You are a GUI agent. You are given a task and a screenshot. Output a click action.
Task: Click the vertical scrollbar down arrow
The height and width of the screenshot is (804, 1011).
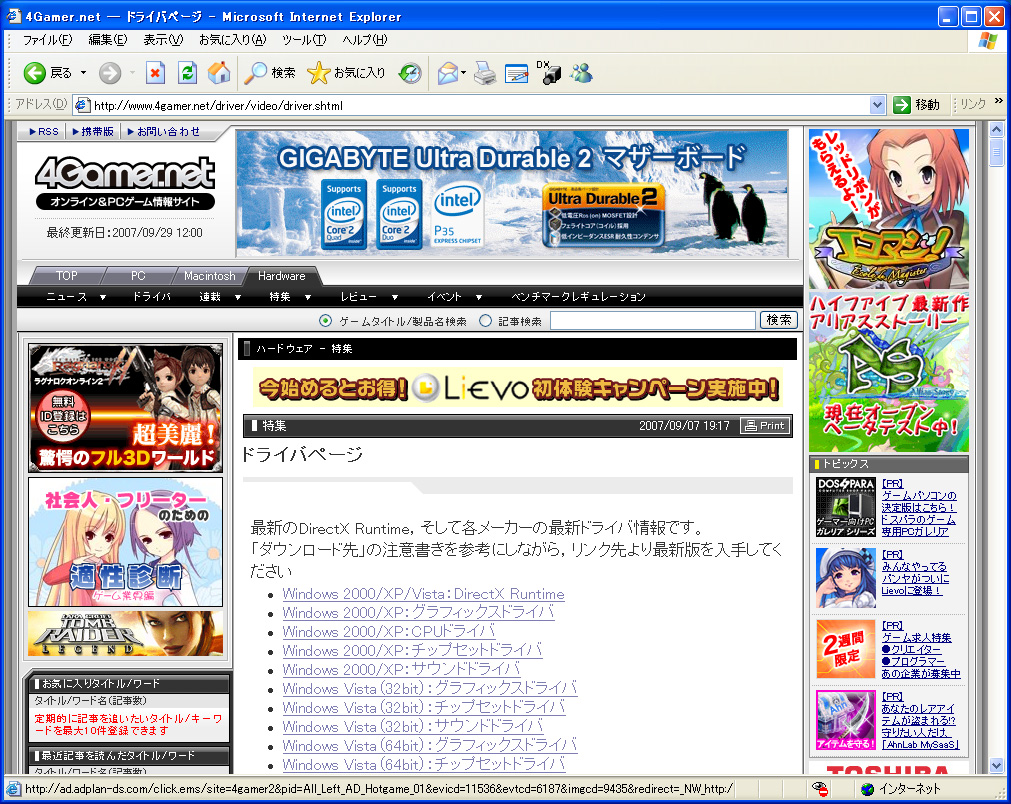(x=996, y=765)
